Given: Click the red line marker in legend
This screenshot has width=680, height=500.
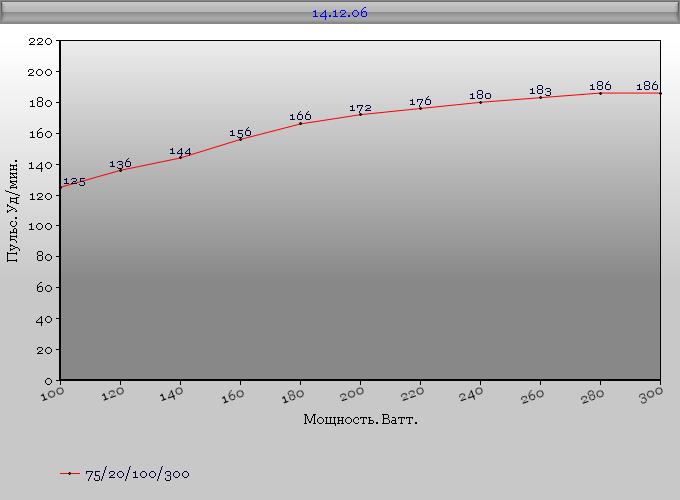Looking at the screenshot, I should 69,474.
